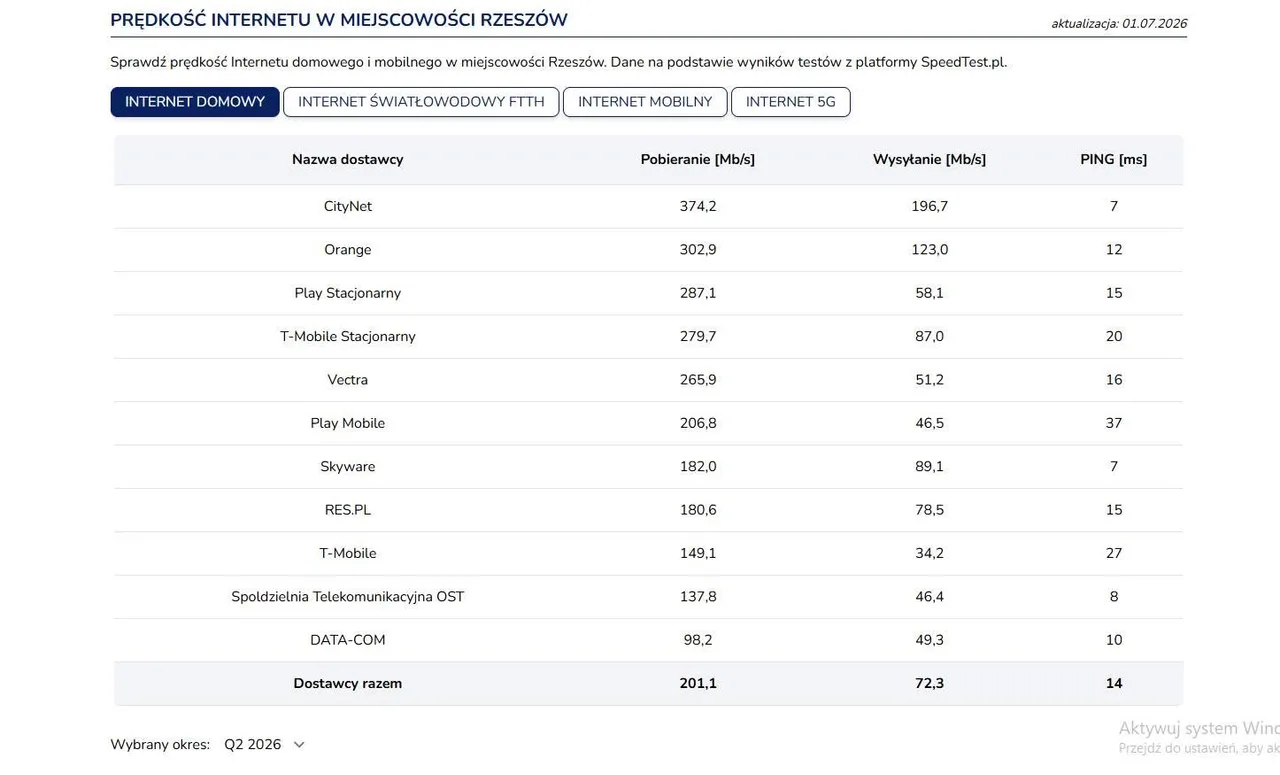Select the Vectra provider name

(348, 380)
